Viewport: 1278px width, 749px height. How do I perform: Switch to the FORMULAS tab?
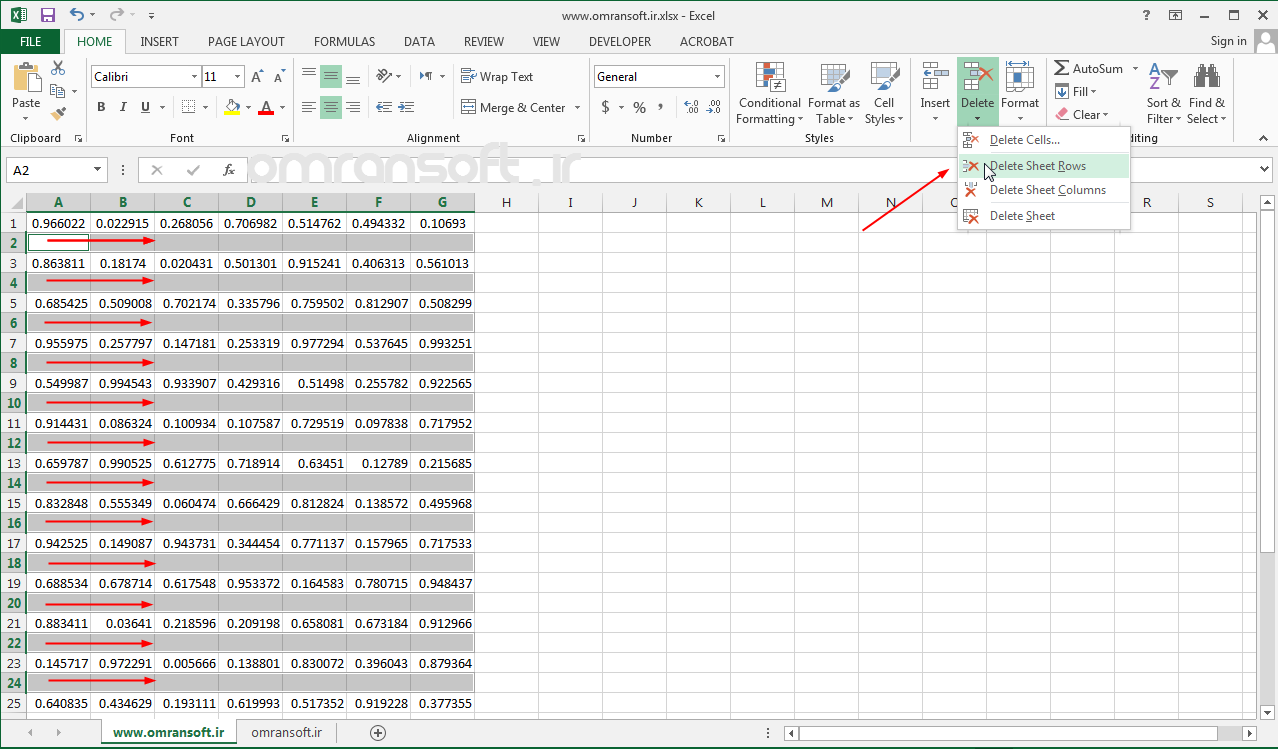click(x=345, y=42)
